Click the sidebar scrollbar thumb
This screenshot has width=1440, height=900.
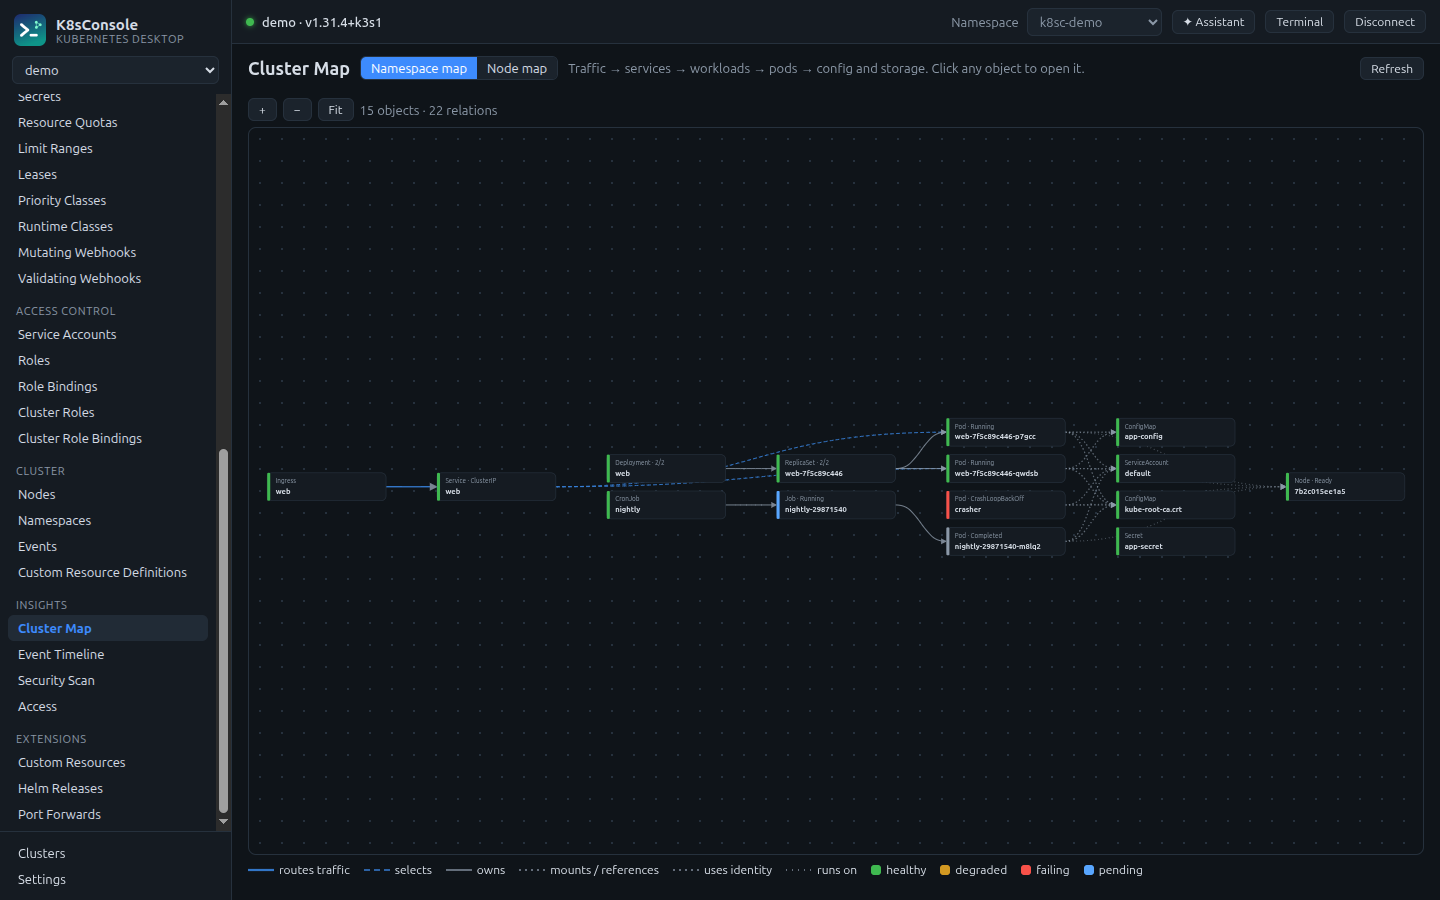point(223,631)
